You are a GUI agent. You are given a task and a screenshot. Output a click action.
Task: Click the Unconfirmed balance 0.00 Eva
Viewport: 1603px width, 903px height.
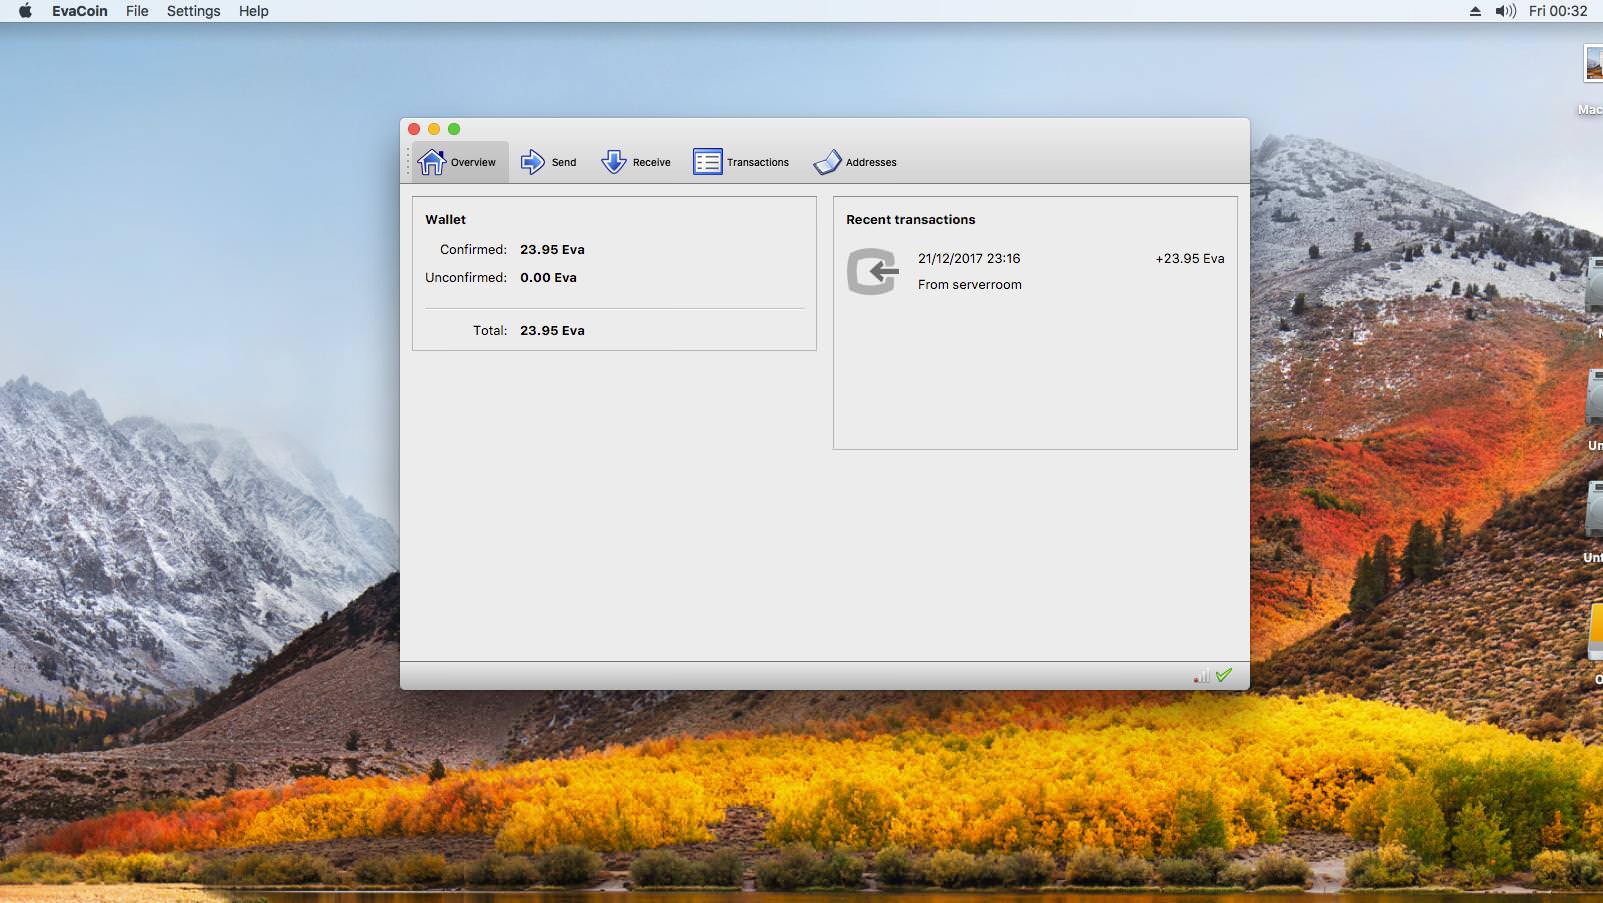coord(548,278)
